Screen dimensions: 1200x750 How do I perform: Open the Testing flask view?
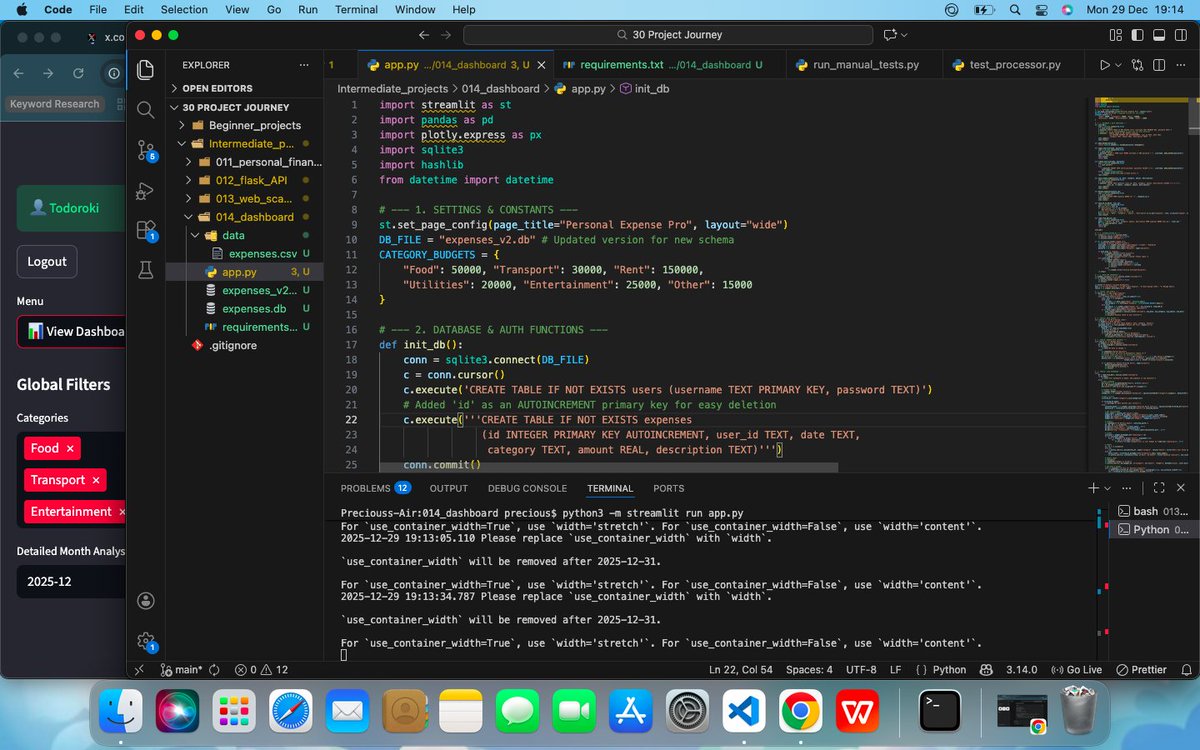(146, 269)
